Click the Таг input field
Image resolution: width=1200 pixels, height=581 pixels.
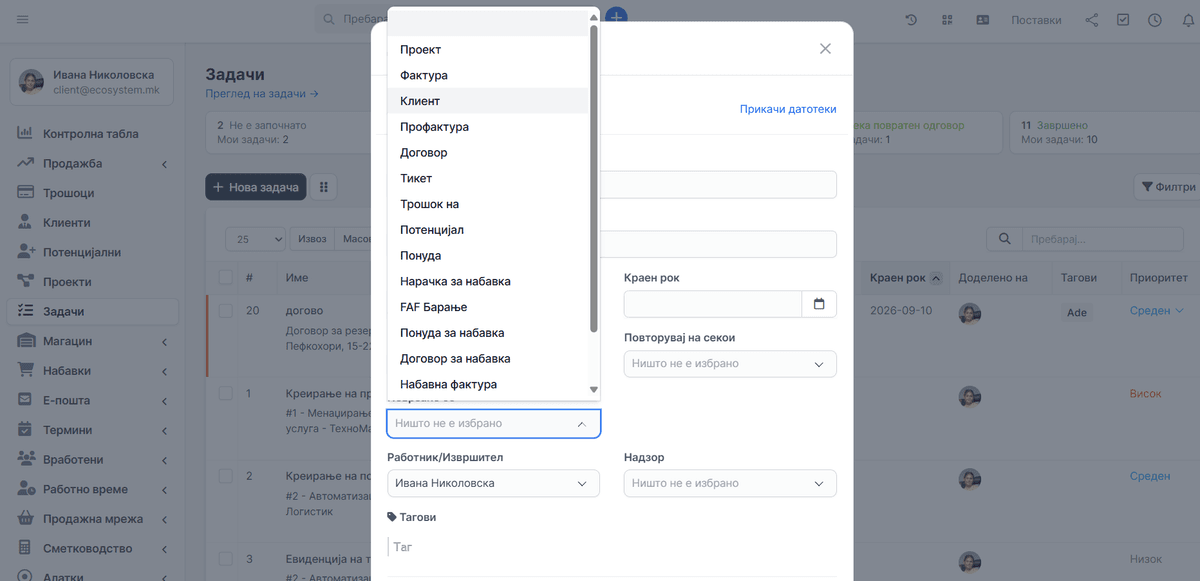[612, 547]
